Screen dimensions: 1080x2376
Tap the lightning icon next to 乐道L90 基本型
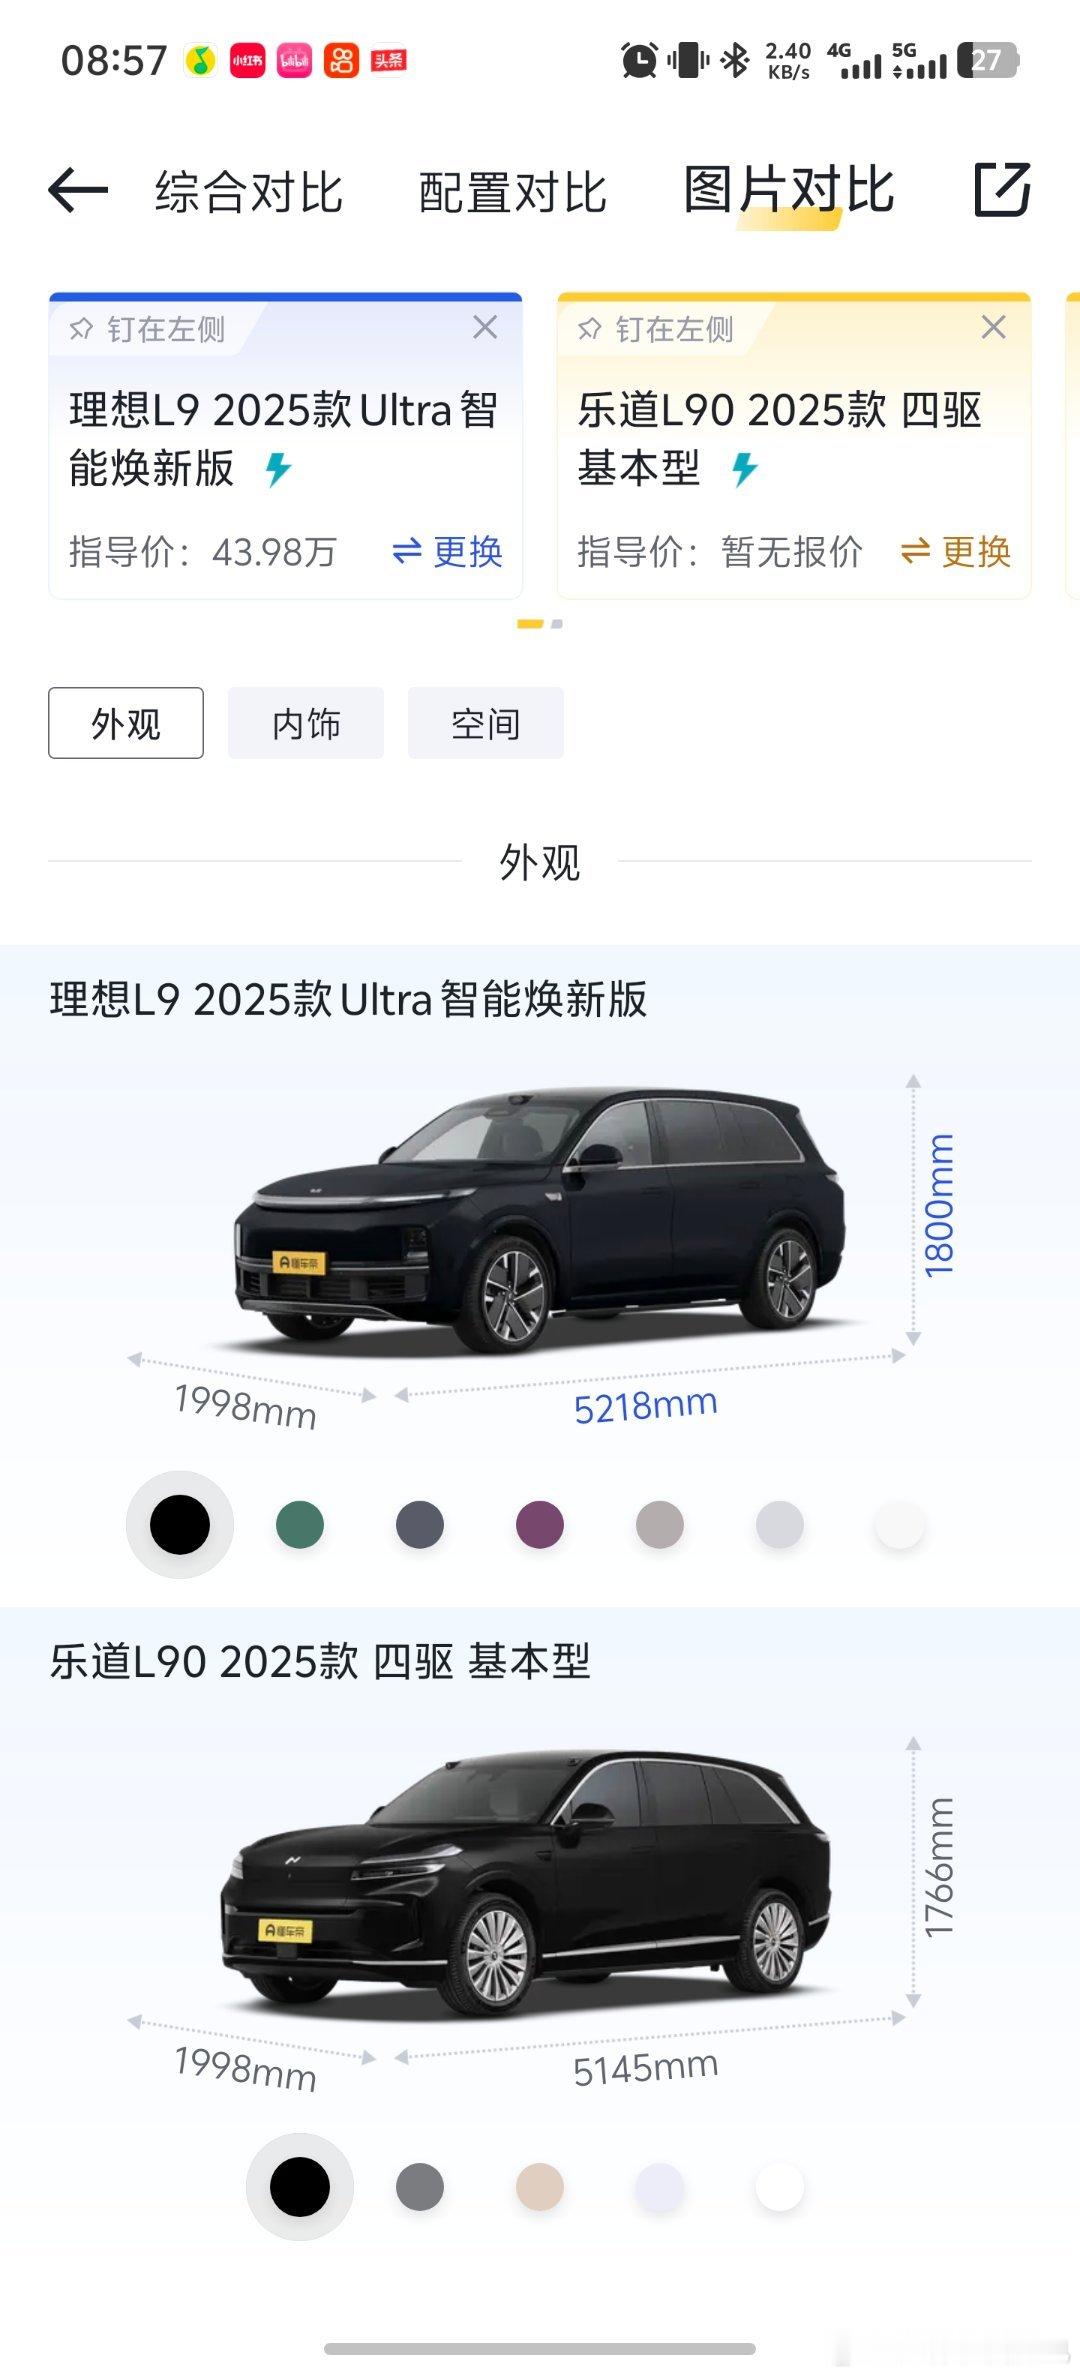(x=745, y=469)
